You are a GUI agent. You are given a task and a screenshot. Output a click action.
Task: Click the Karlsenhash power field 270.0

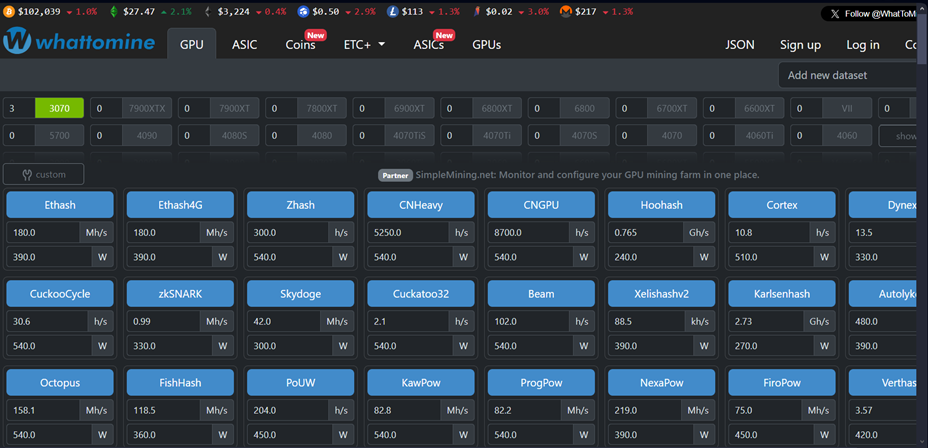click(771, 346)
